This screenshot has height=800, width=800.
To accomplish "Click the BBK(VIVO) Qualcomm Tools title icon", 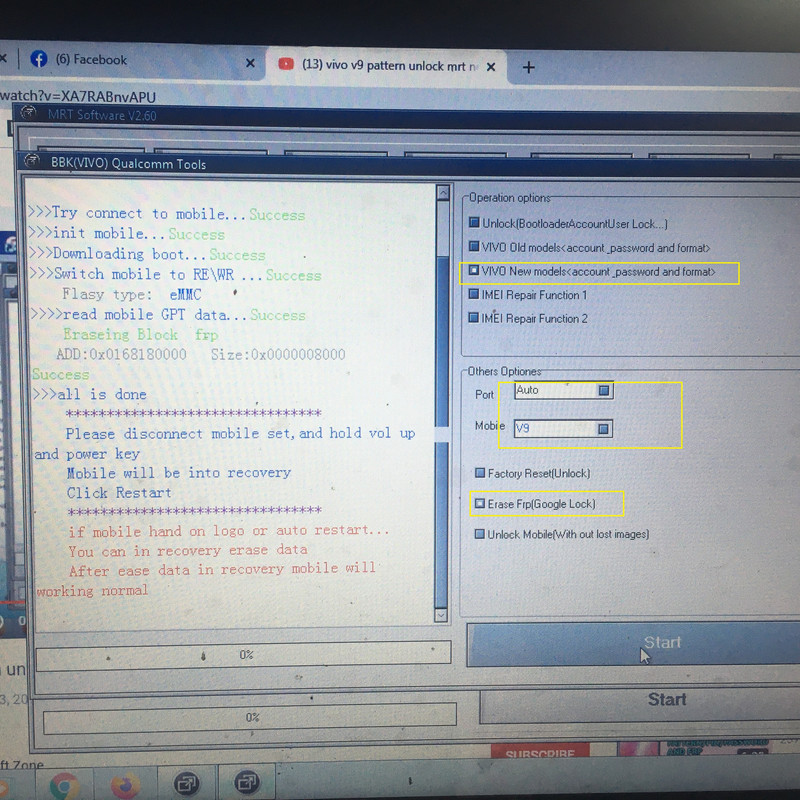I will click(x=32, y=161).
